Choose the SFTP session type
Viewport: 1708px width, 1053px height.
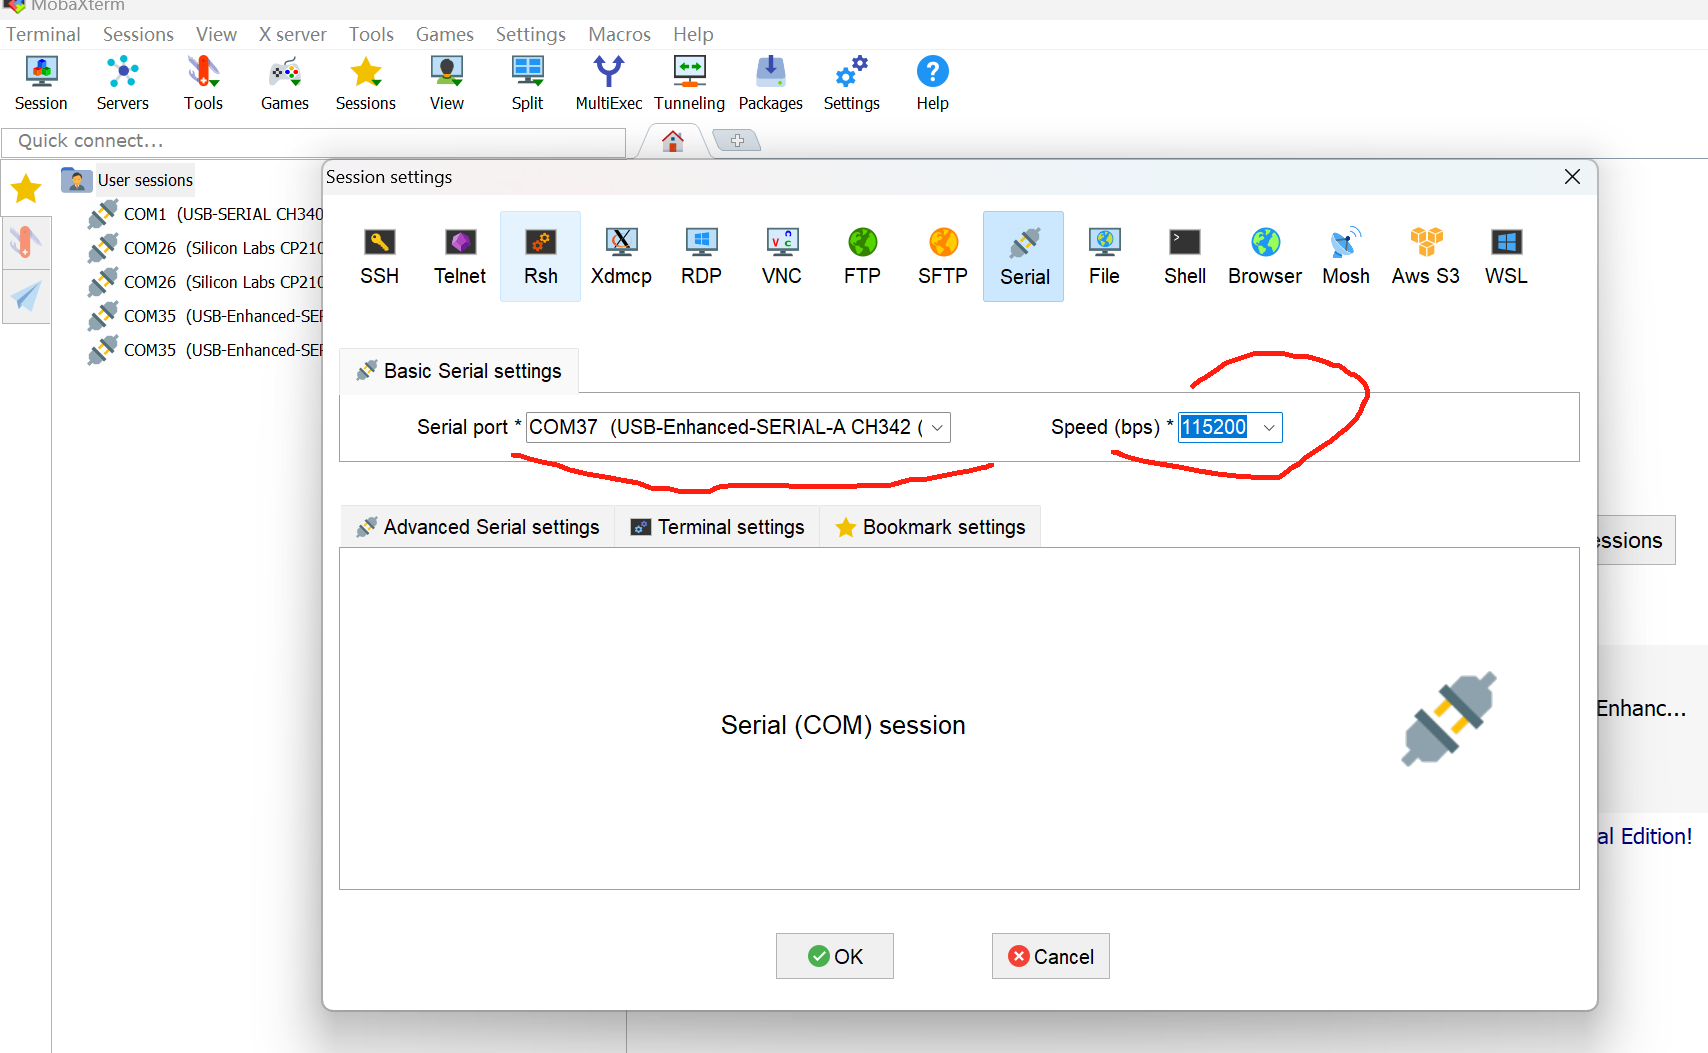[x=943, y=256]
